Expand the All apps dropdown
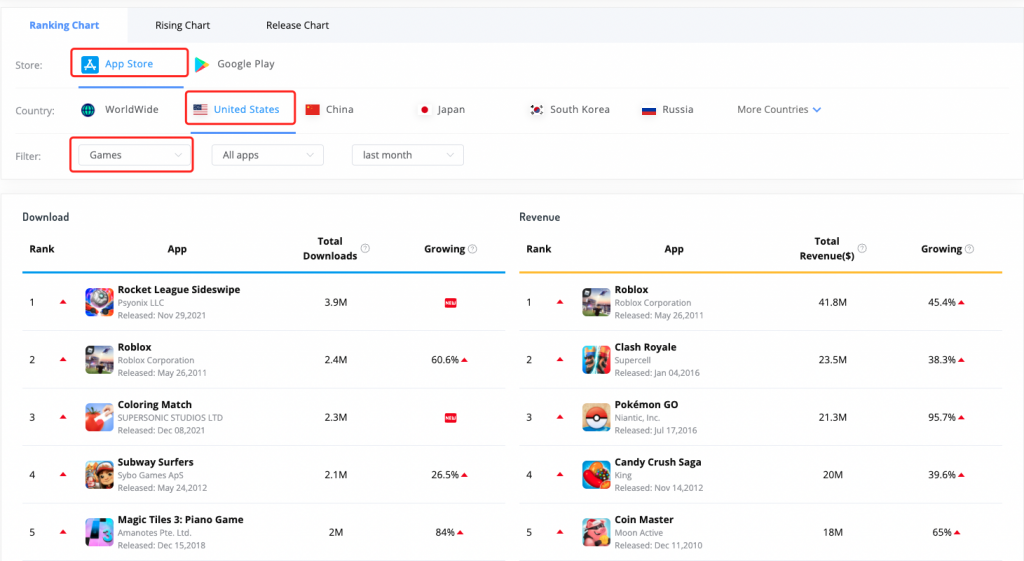The width and height of the screenshot is (1024, 561). click(x=268, y=155)
